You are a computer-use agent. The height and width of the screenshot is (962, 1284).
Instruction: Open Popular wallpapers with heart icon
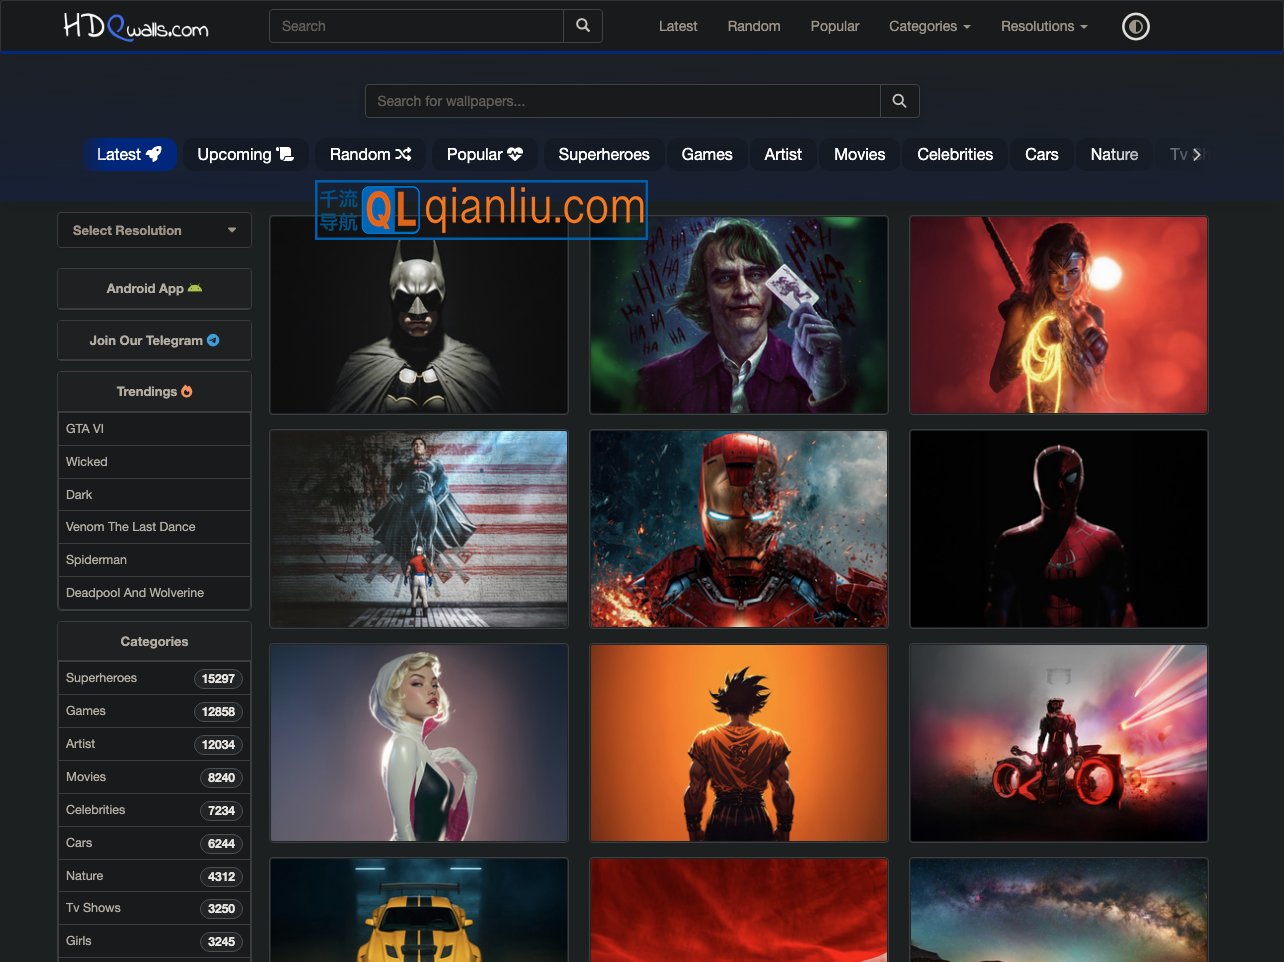484,154
